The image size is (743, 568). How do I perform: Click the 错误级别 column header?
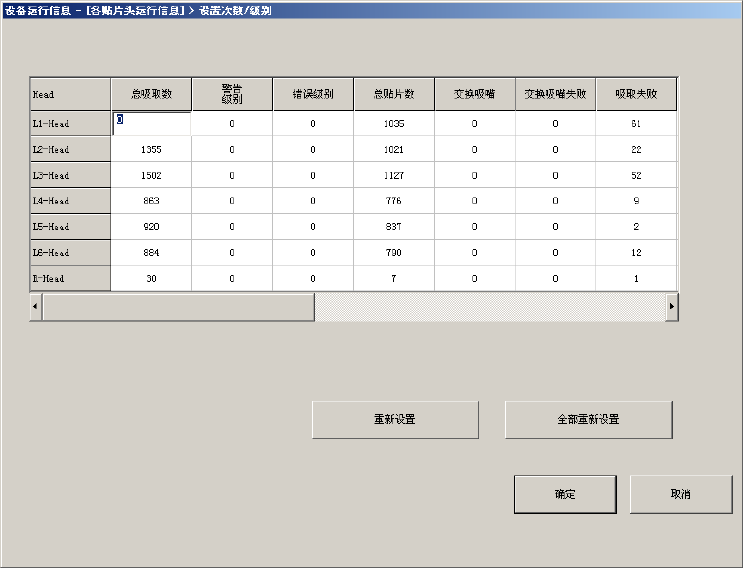313,94
